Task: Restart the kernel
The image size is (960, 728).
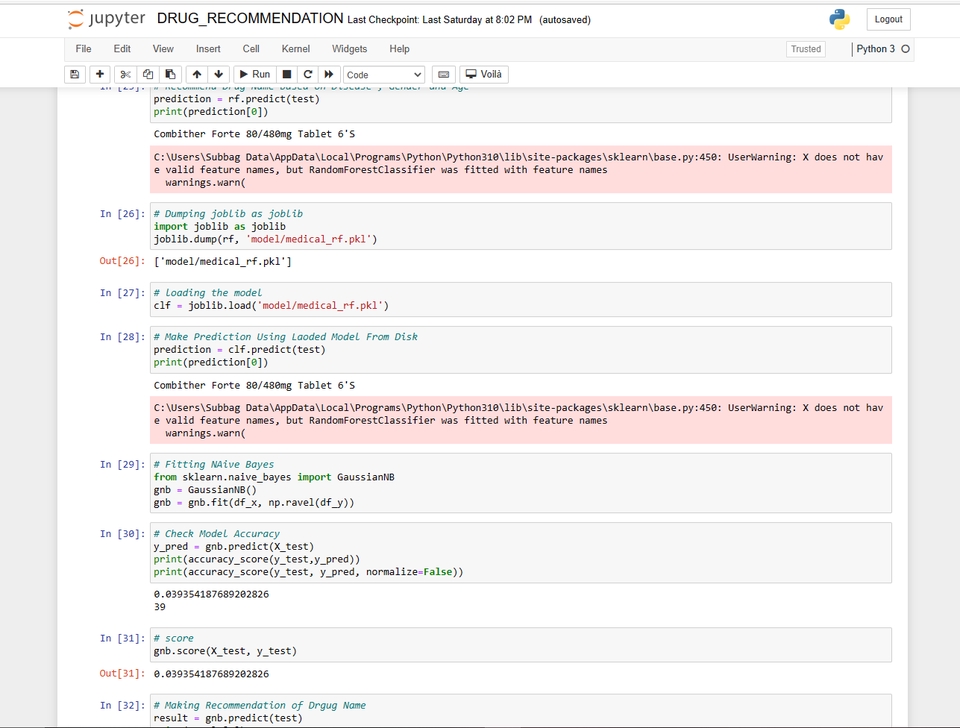Action: pyautogui.click(x=308, y=74)
